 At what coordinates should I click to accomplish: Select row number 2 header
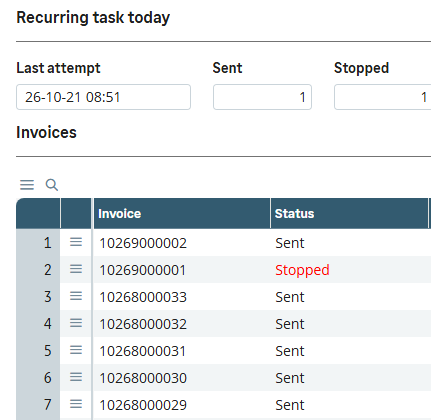[38, 270]
